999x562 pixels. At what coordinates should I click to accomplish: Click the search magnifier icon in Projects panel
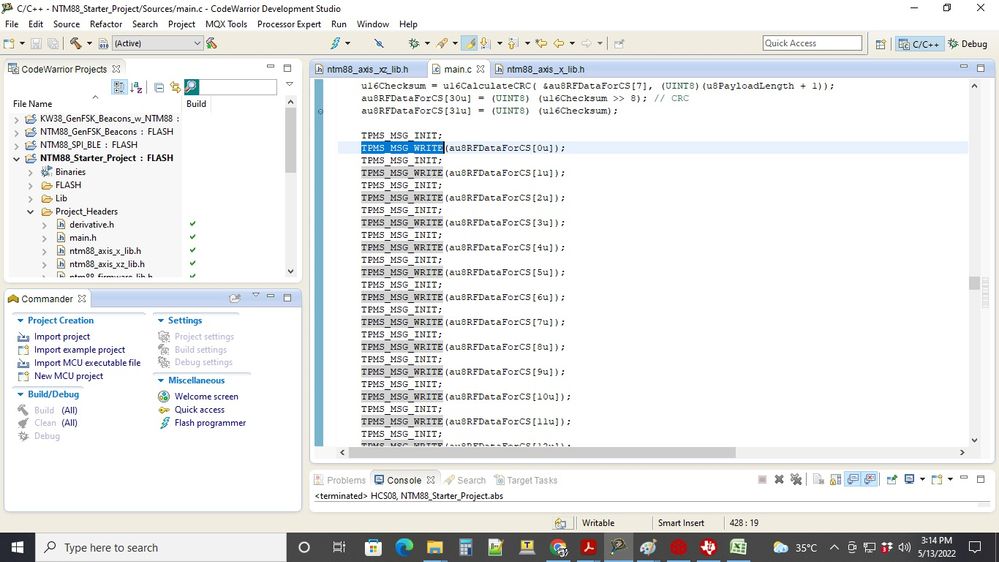pyautogui.click(x=191, y=87)
